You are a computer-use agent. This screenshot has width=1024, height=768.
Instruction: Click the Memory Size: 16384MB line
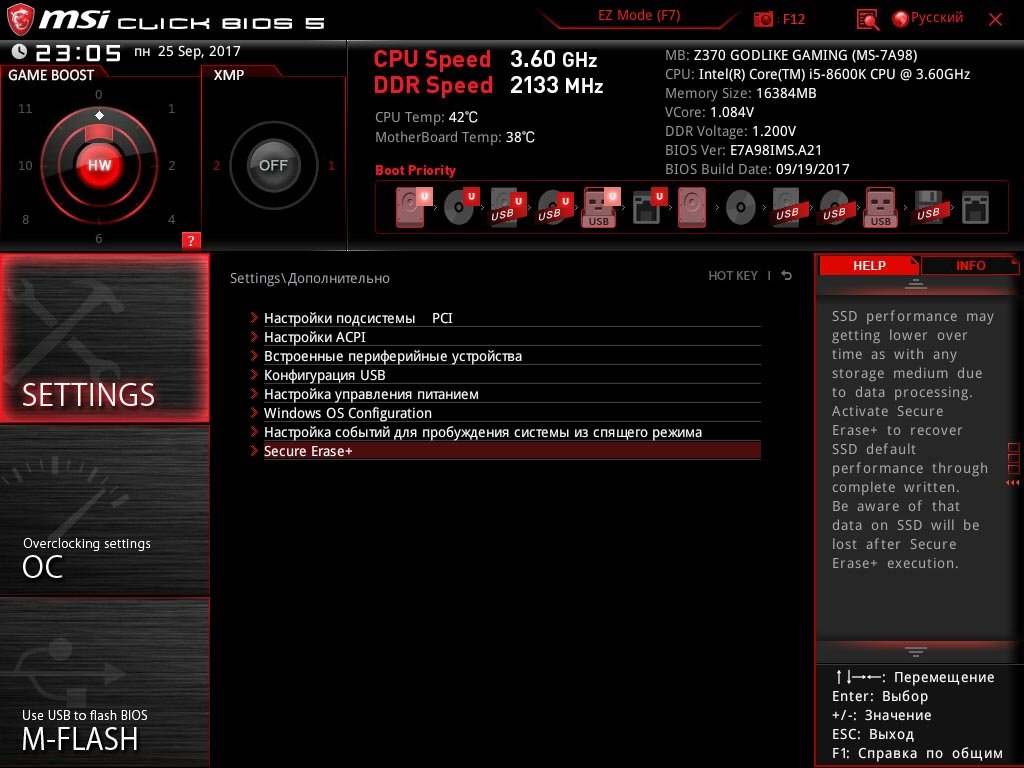[x=741, y=93]
